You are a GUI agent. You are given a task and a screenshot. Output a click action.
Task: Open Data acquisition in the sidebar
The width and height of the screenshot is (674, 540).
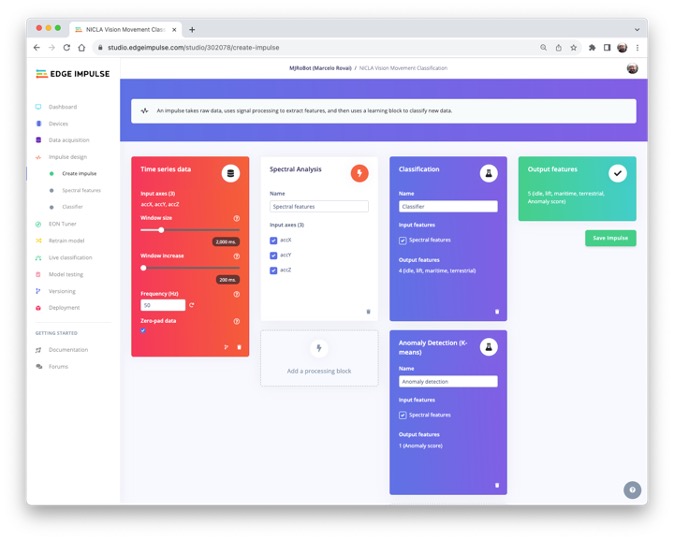68,140
